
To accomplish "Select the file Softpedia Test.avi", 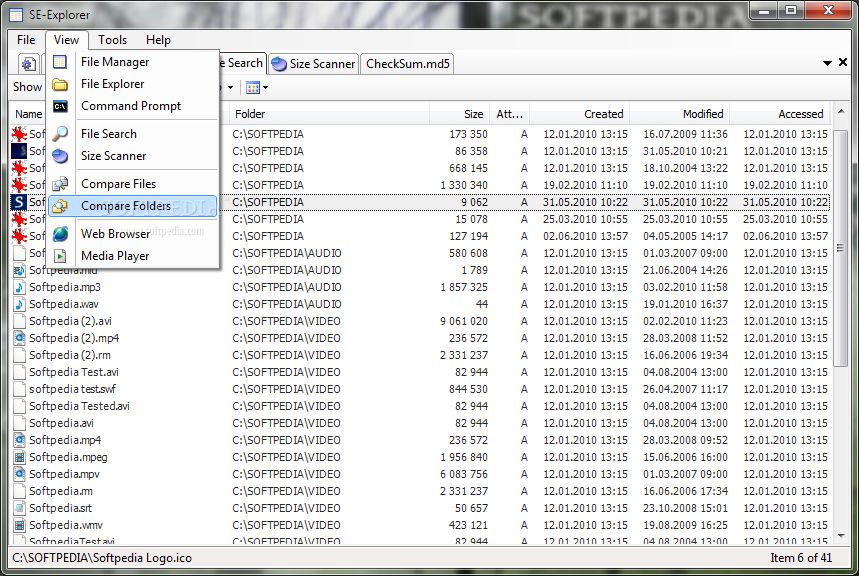I will click(73, 372).
